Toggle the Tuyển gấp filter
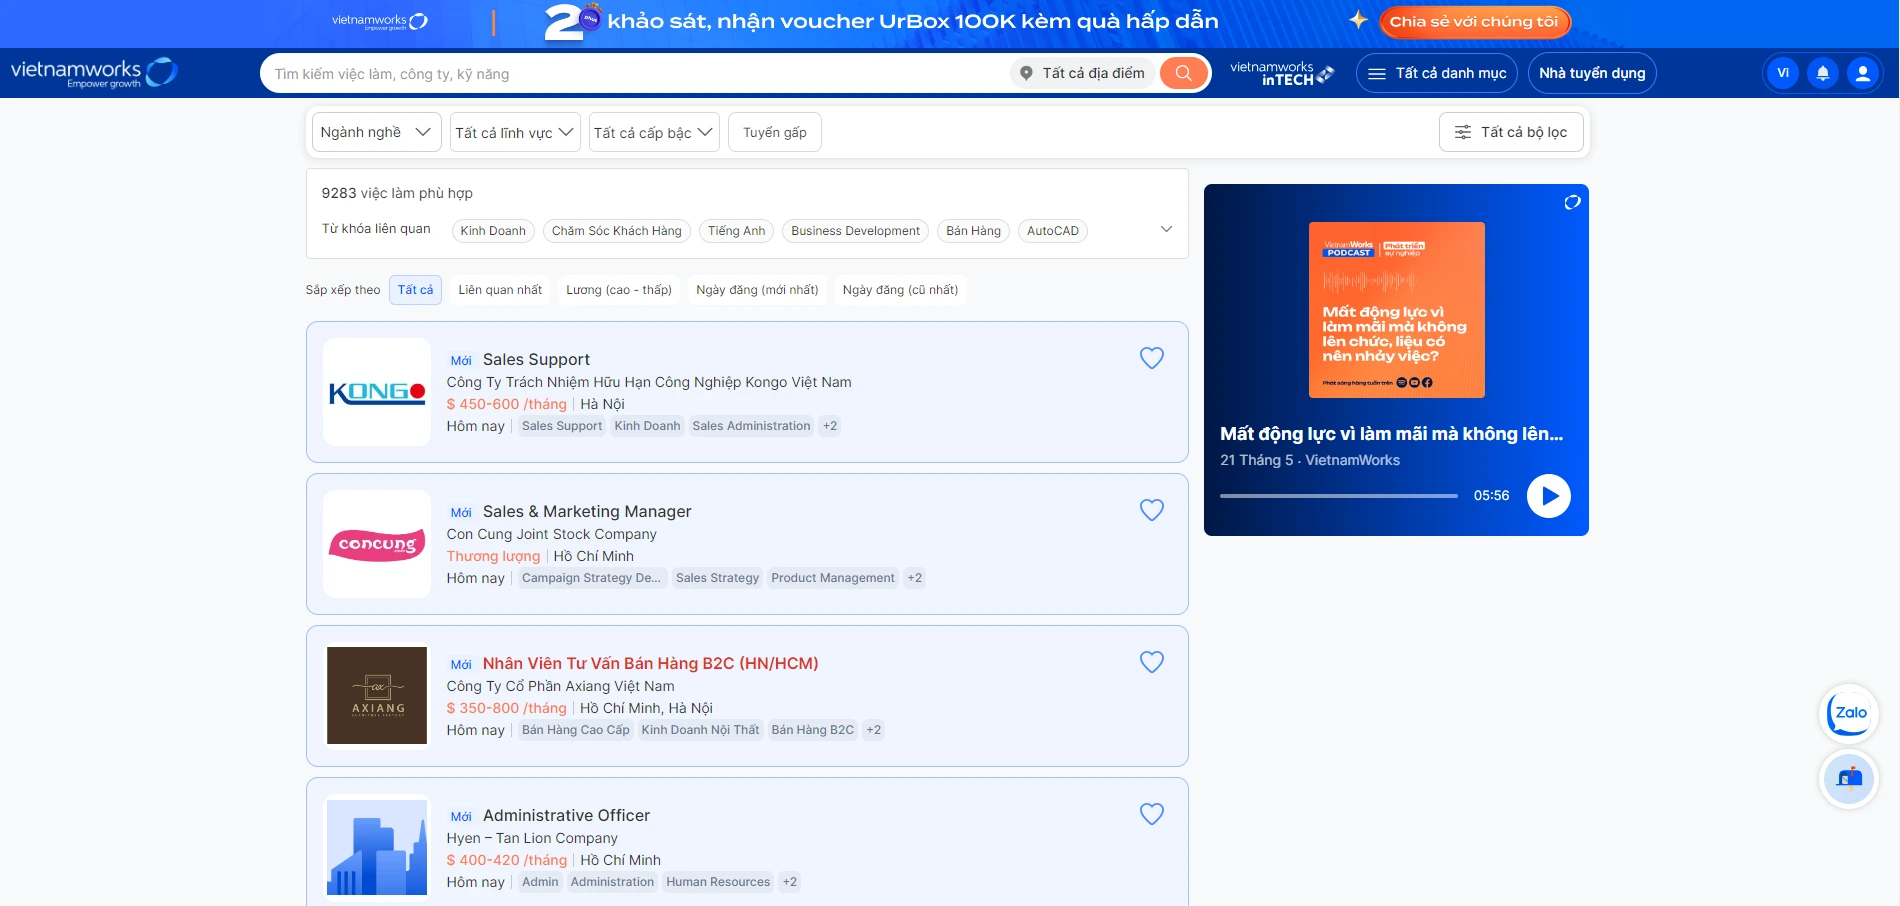Screen dimensions: 1900x906 click(775, 132)
